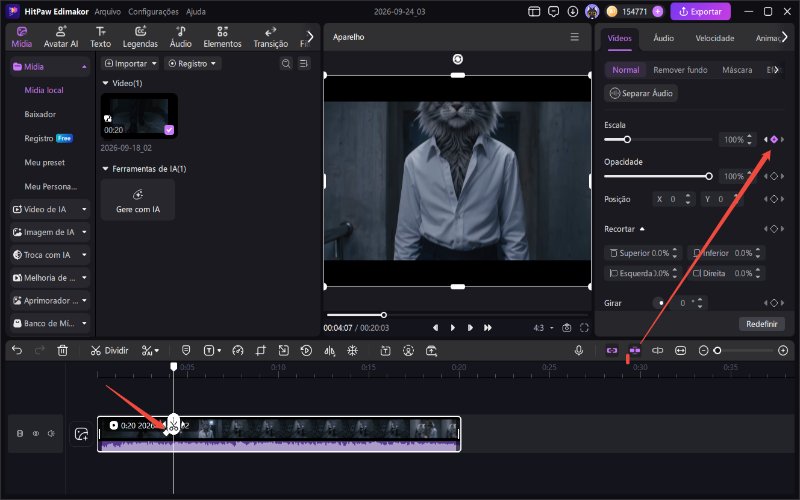Viewport: 800px width, 500px height.
Task: Open the feedback message icon
Action: point(554,11)
